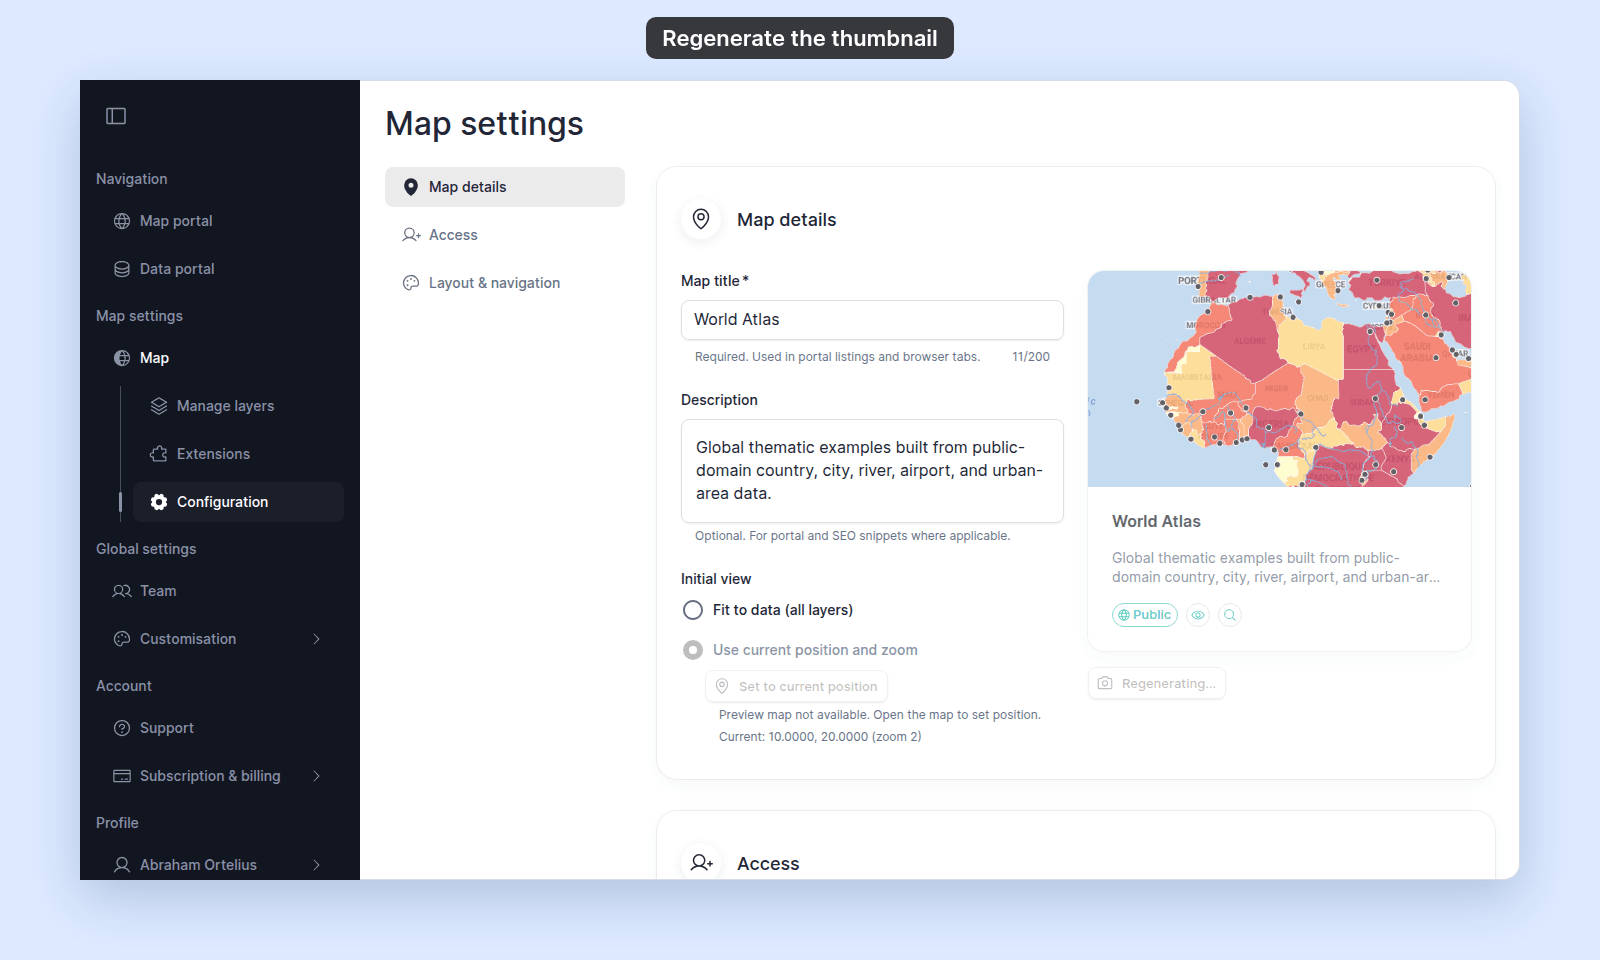Screen dimensions: 1600x960
Task: Click the card icon next to Subscription & billing
Action: (122, 776)
